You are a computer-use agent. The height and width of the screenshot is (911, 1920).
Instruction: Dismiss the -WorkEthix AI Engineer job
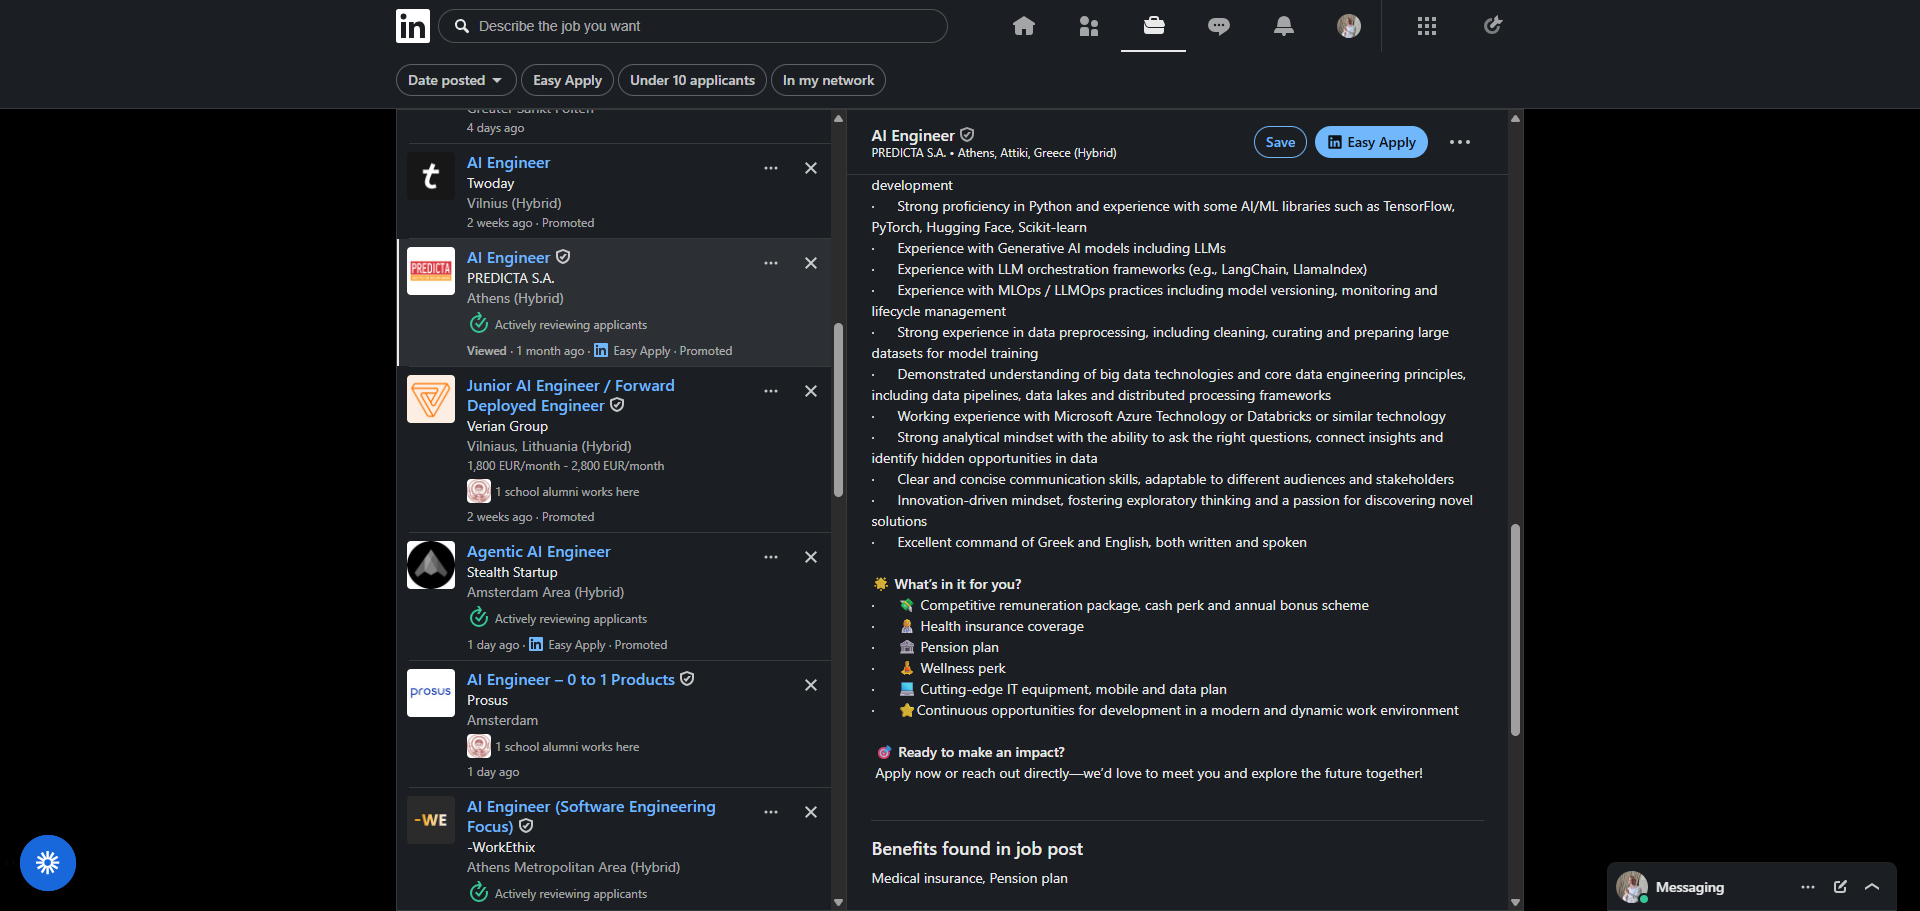pos(811,812)
